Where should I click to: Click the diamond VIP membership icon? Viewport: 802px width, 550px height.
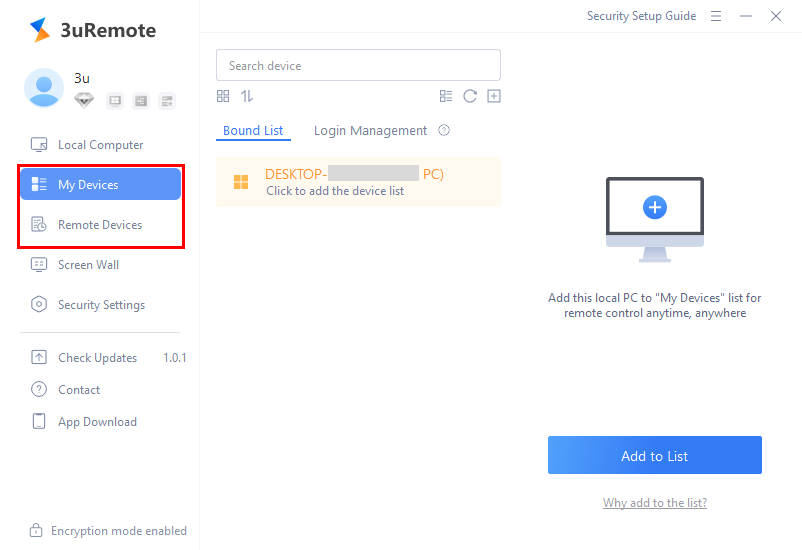tap(84, 100)
